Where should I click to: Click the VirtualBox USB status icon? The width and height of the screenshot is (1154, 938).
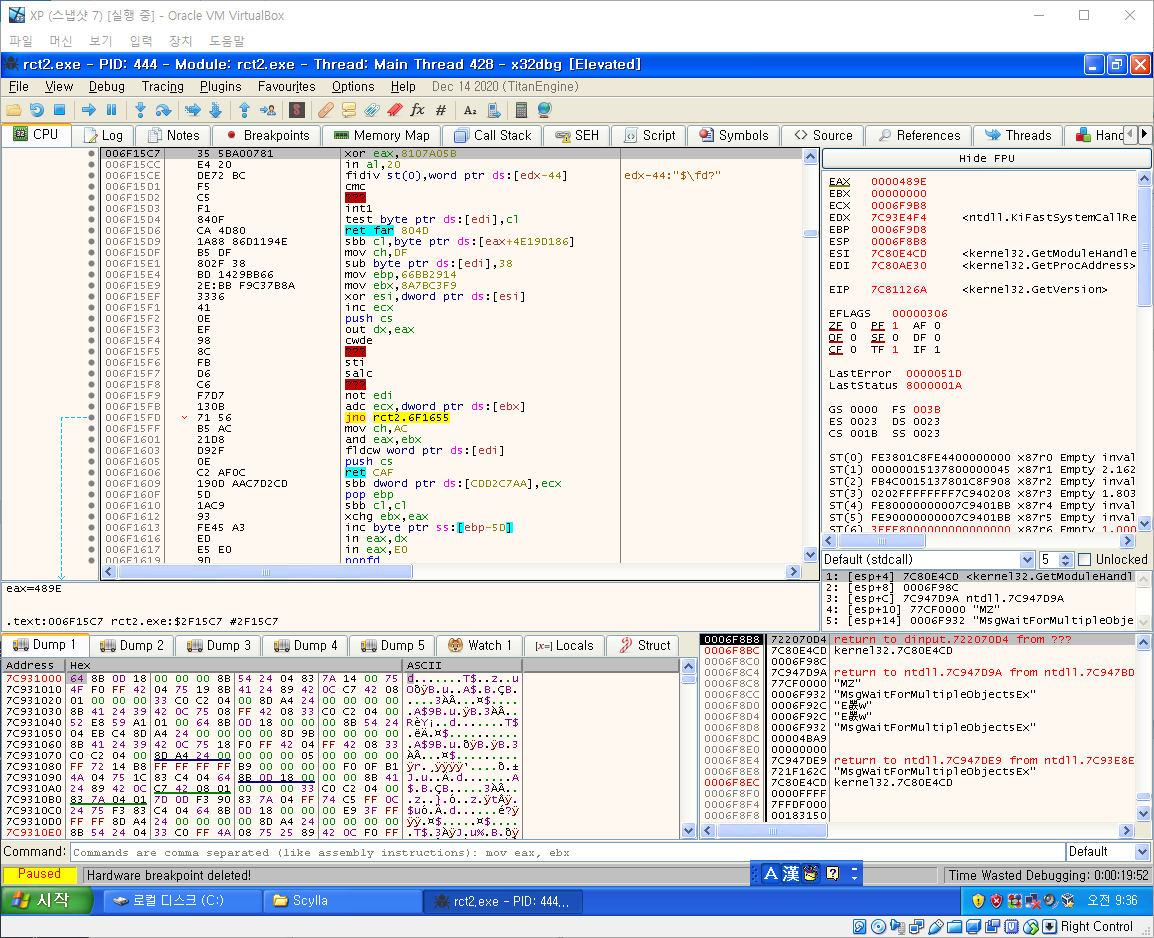(x=935, y=927)
